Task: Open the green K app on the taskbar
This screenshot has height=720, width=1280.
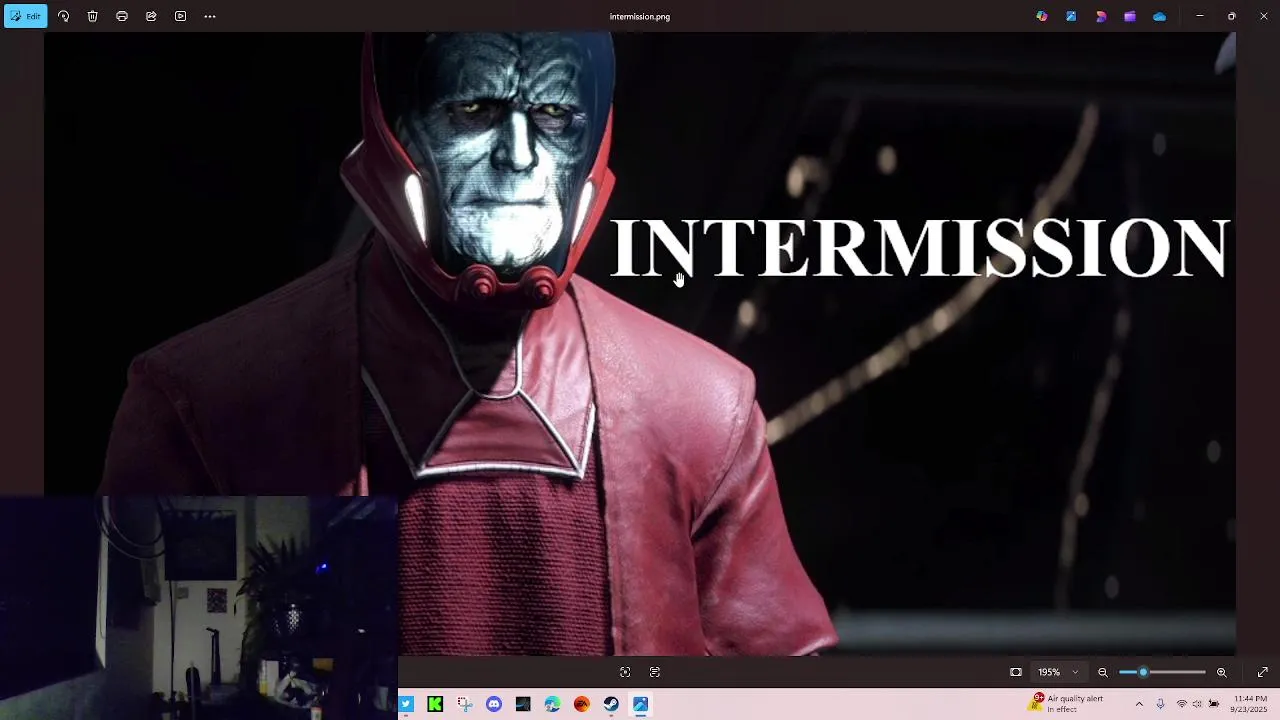Action: (x=435, y=704)
